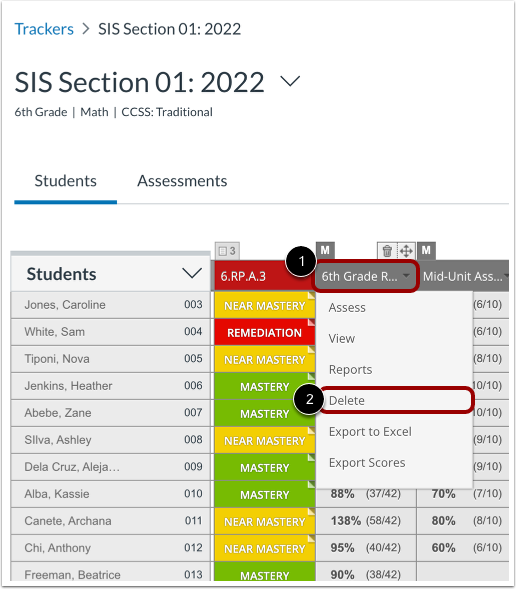Click the move arrows icon
516x589 pixels.
click(x=406, y=251)
